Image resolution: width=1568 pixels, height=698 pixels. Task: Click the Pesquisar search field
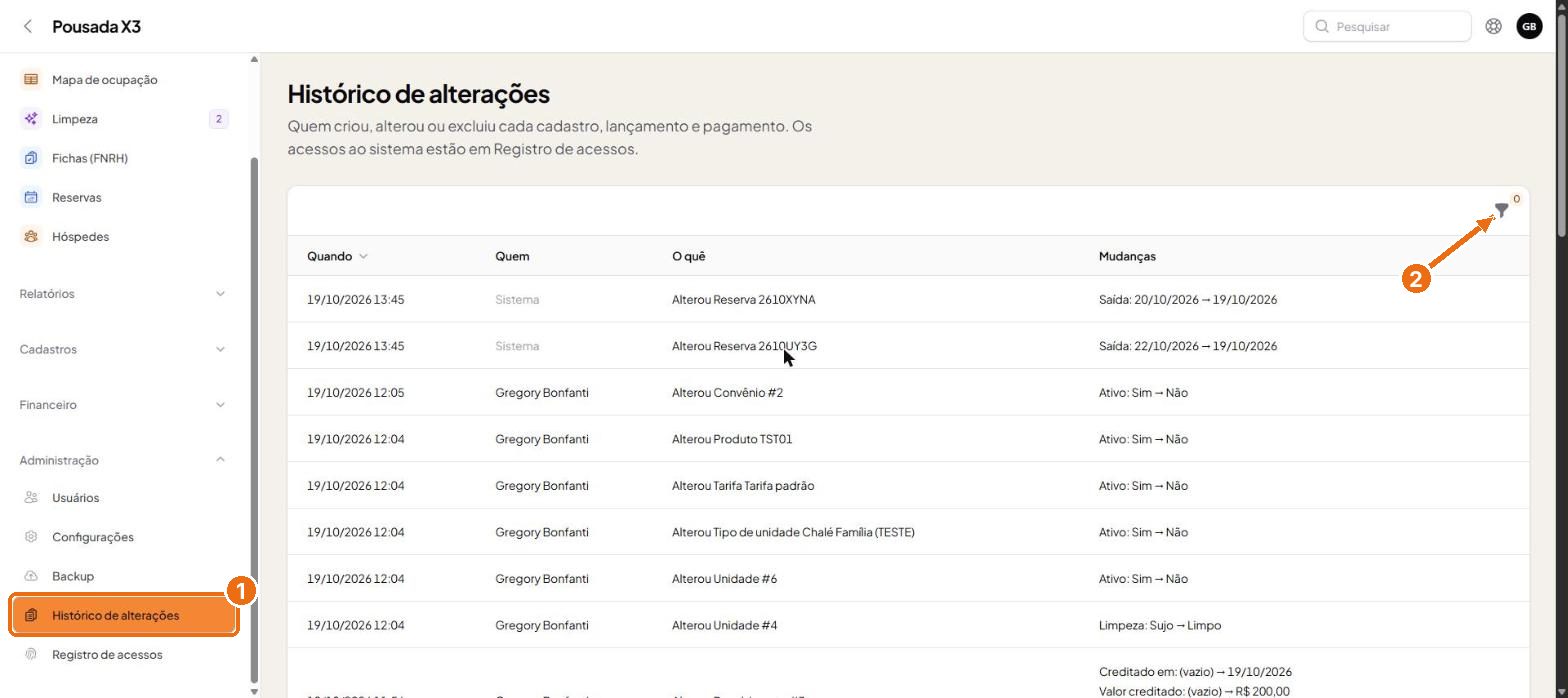(1387, 27)
